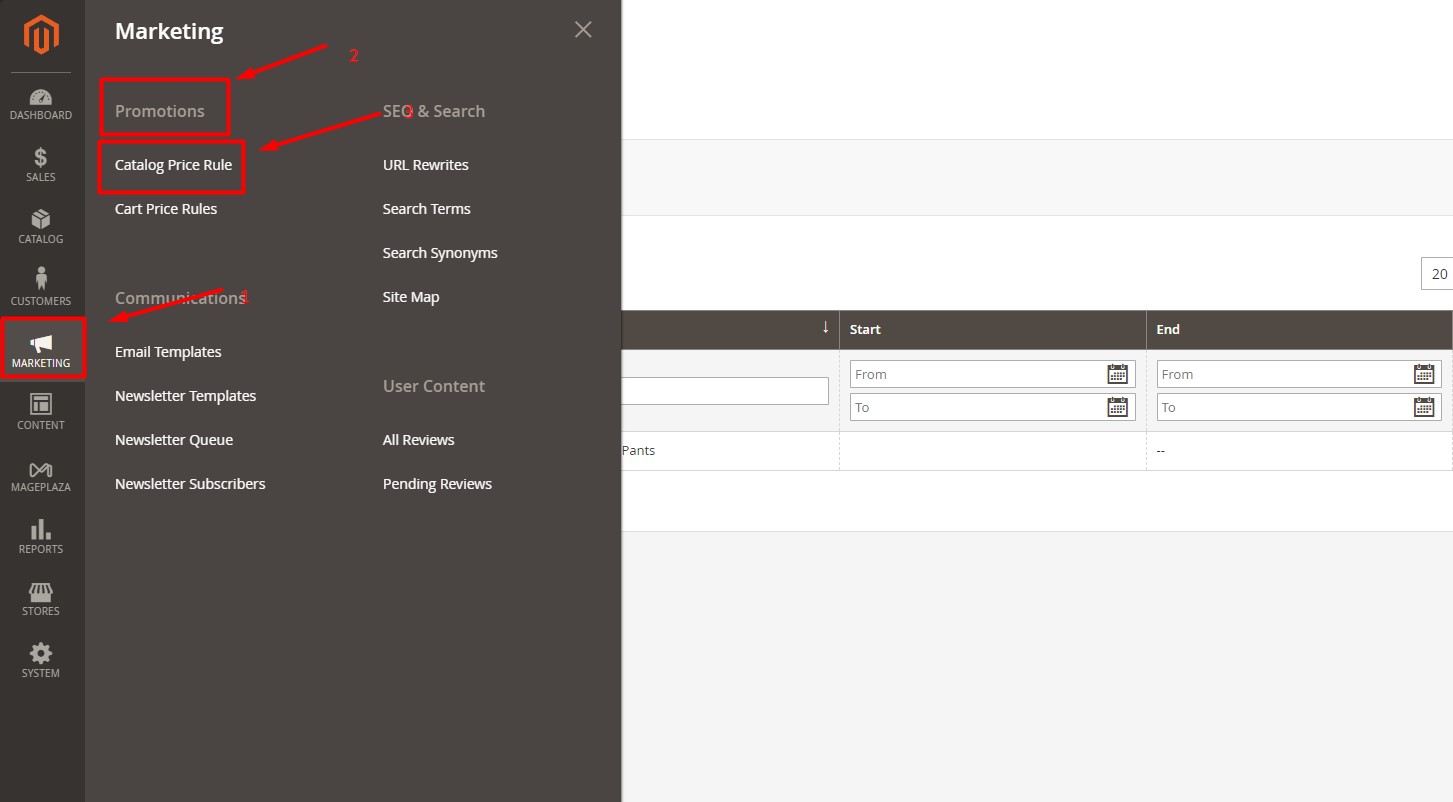Open the Newsletter Subscribers link

(190, 484)
